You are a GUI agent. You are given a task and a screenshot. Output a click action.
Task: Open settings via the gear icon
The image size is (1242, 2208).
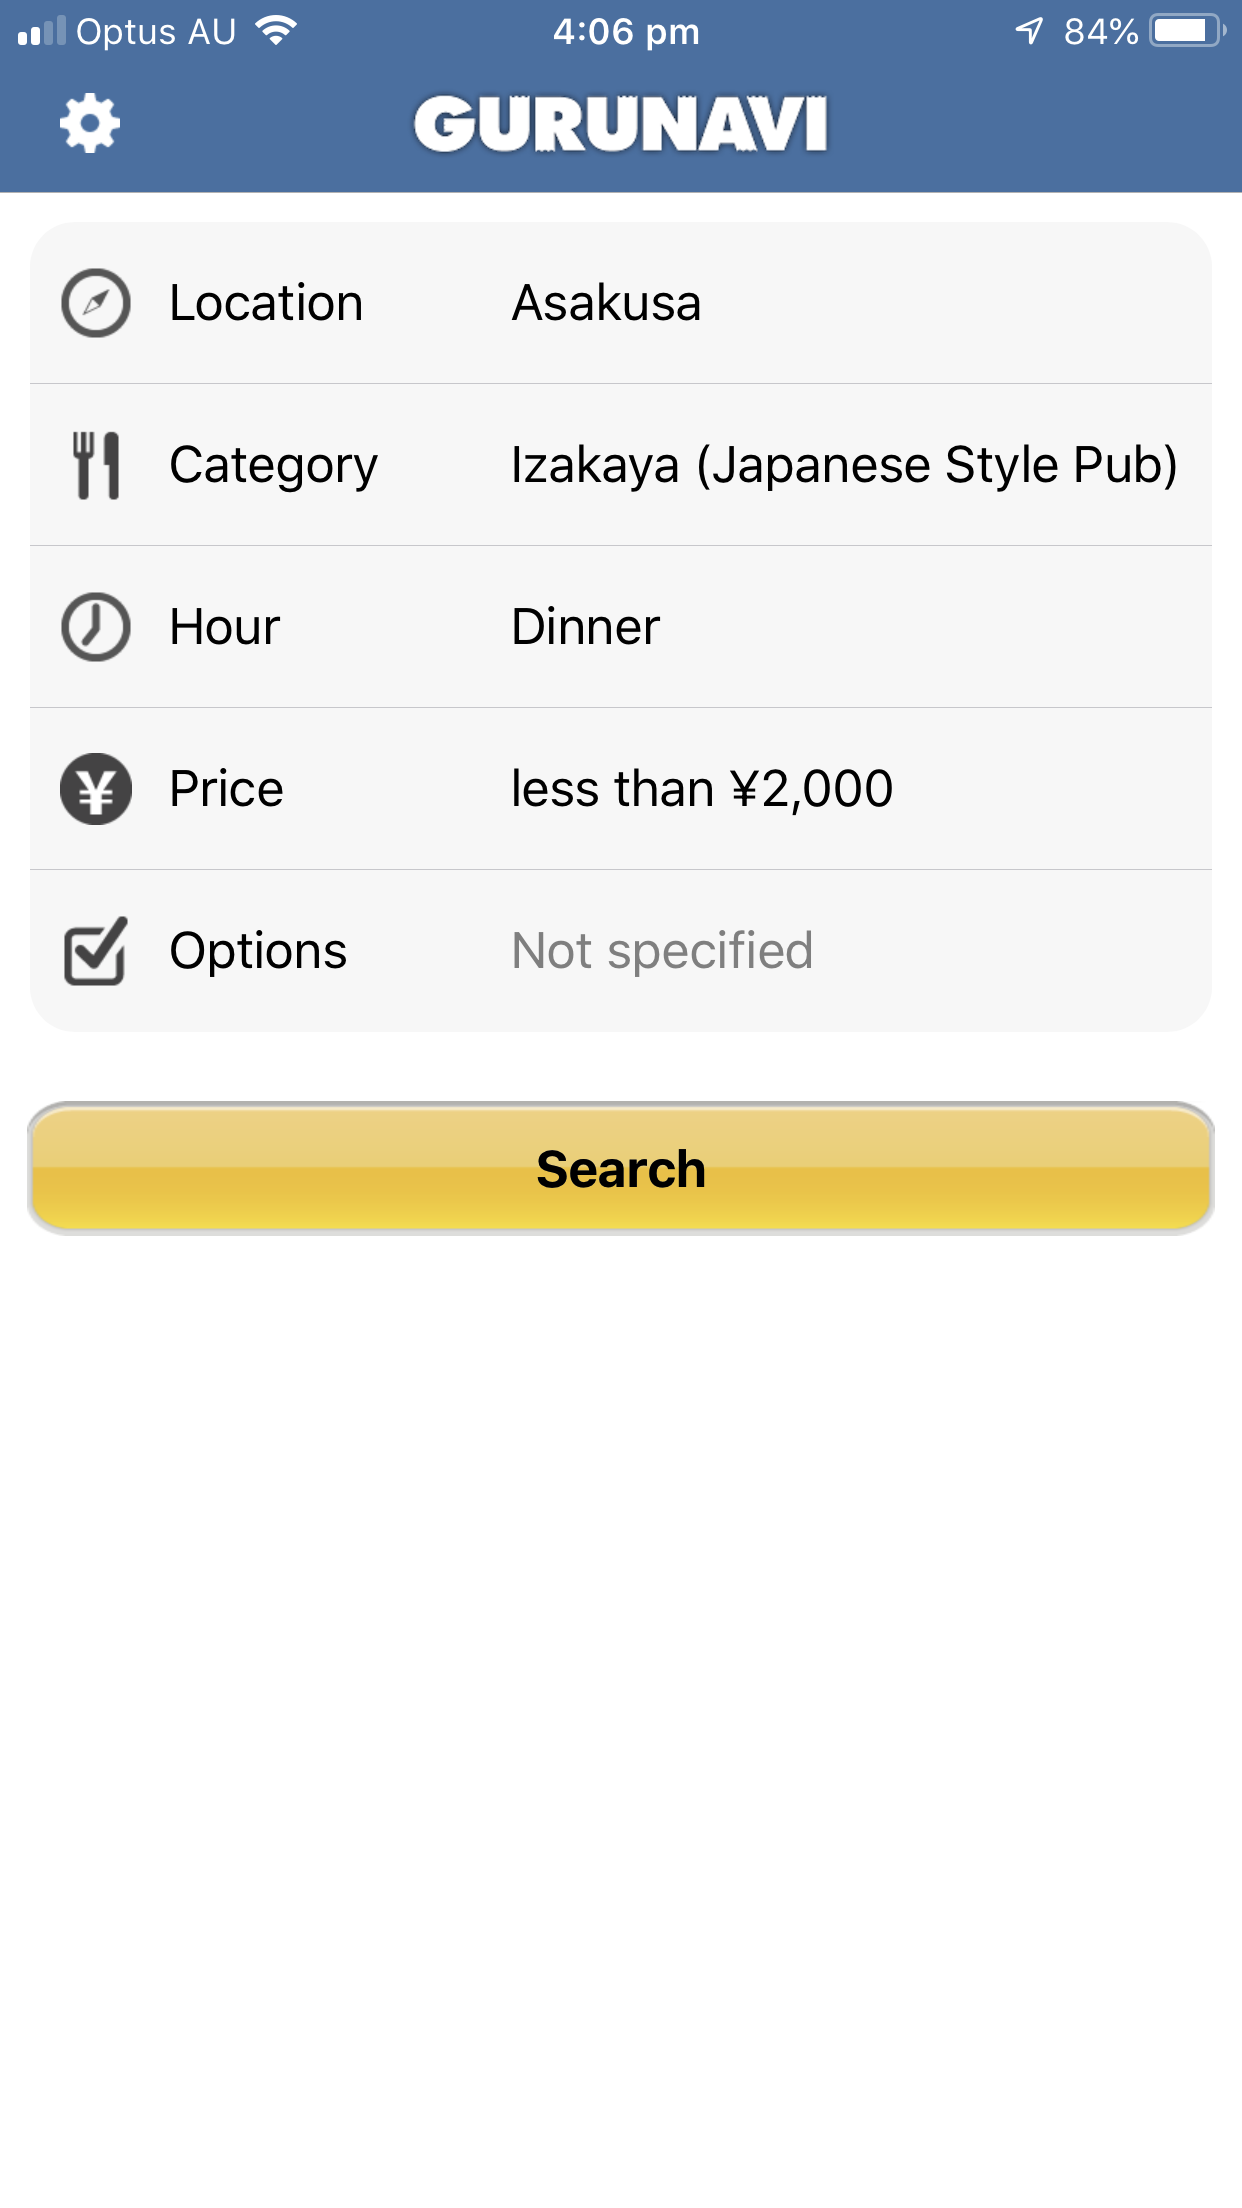[x=90, y=124]
